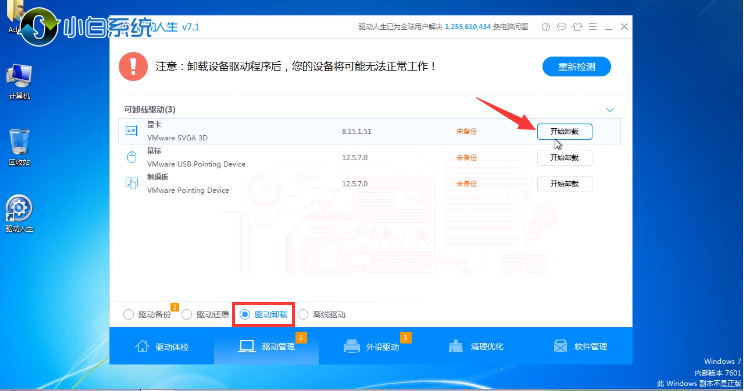Click the orange badge on 外设驱动 tab

pos(405,337)
